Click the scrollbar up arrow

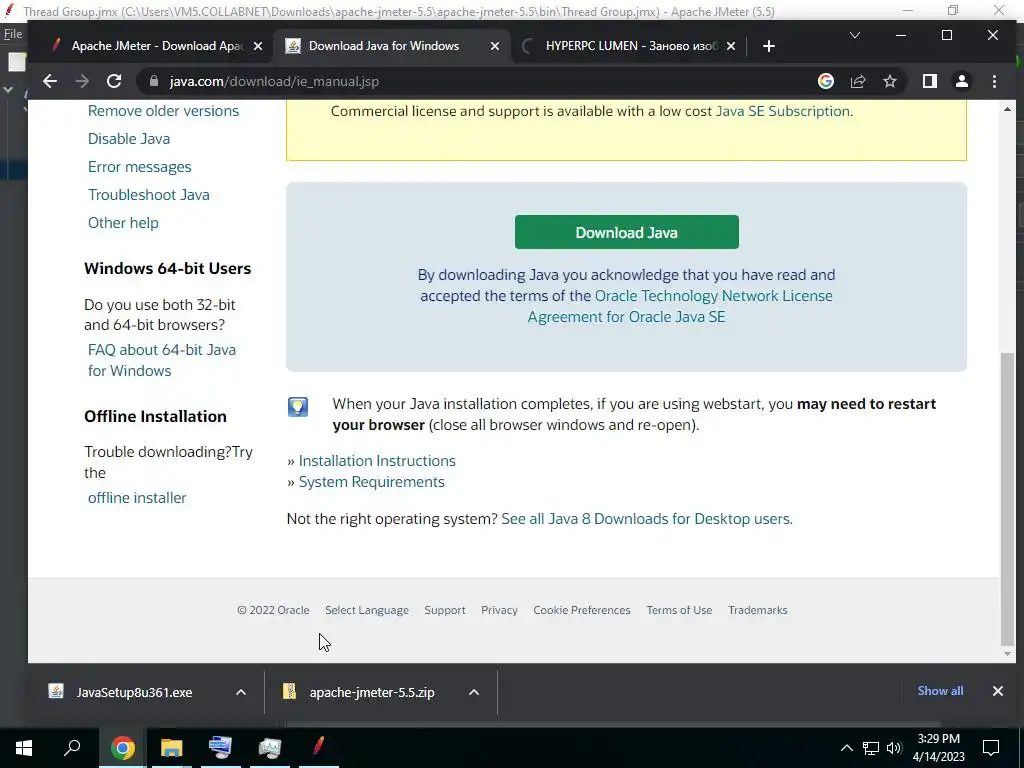click(1007, 109)
